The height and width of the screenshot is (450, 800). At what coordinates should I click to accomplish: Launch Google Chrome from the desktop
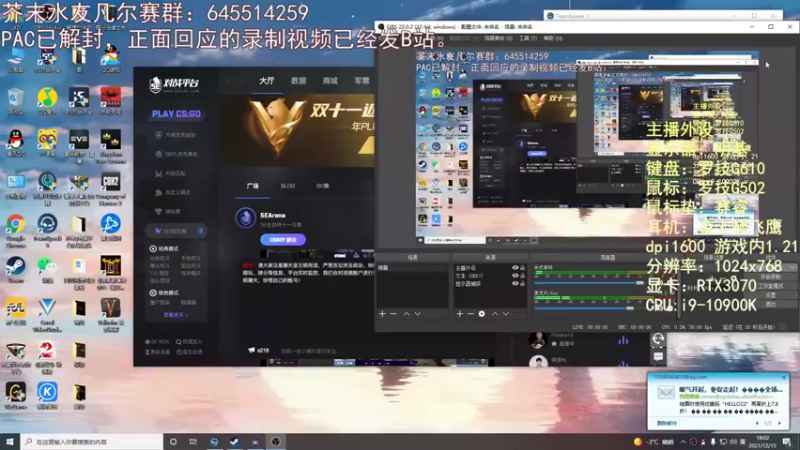(x=15, y=229)
